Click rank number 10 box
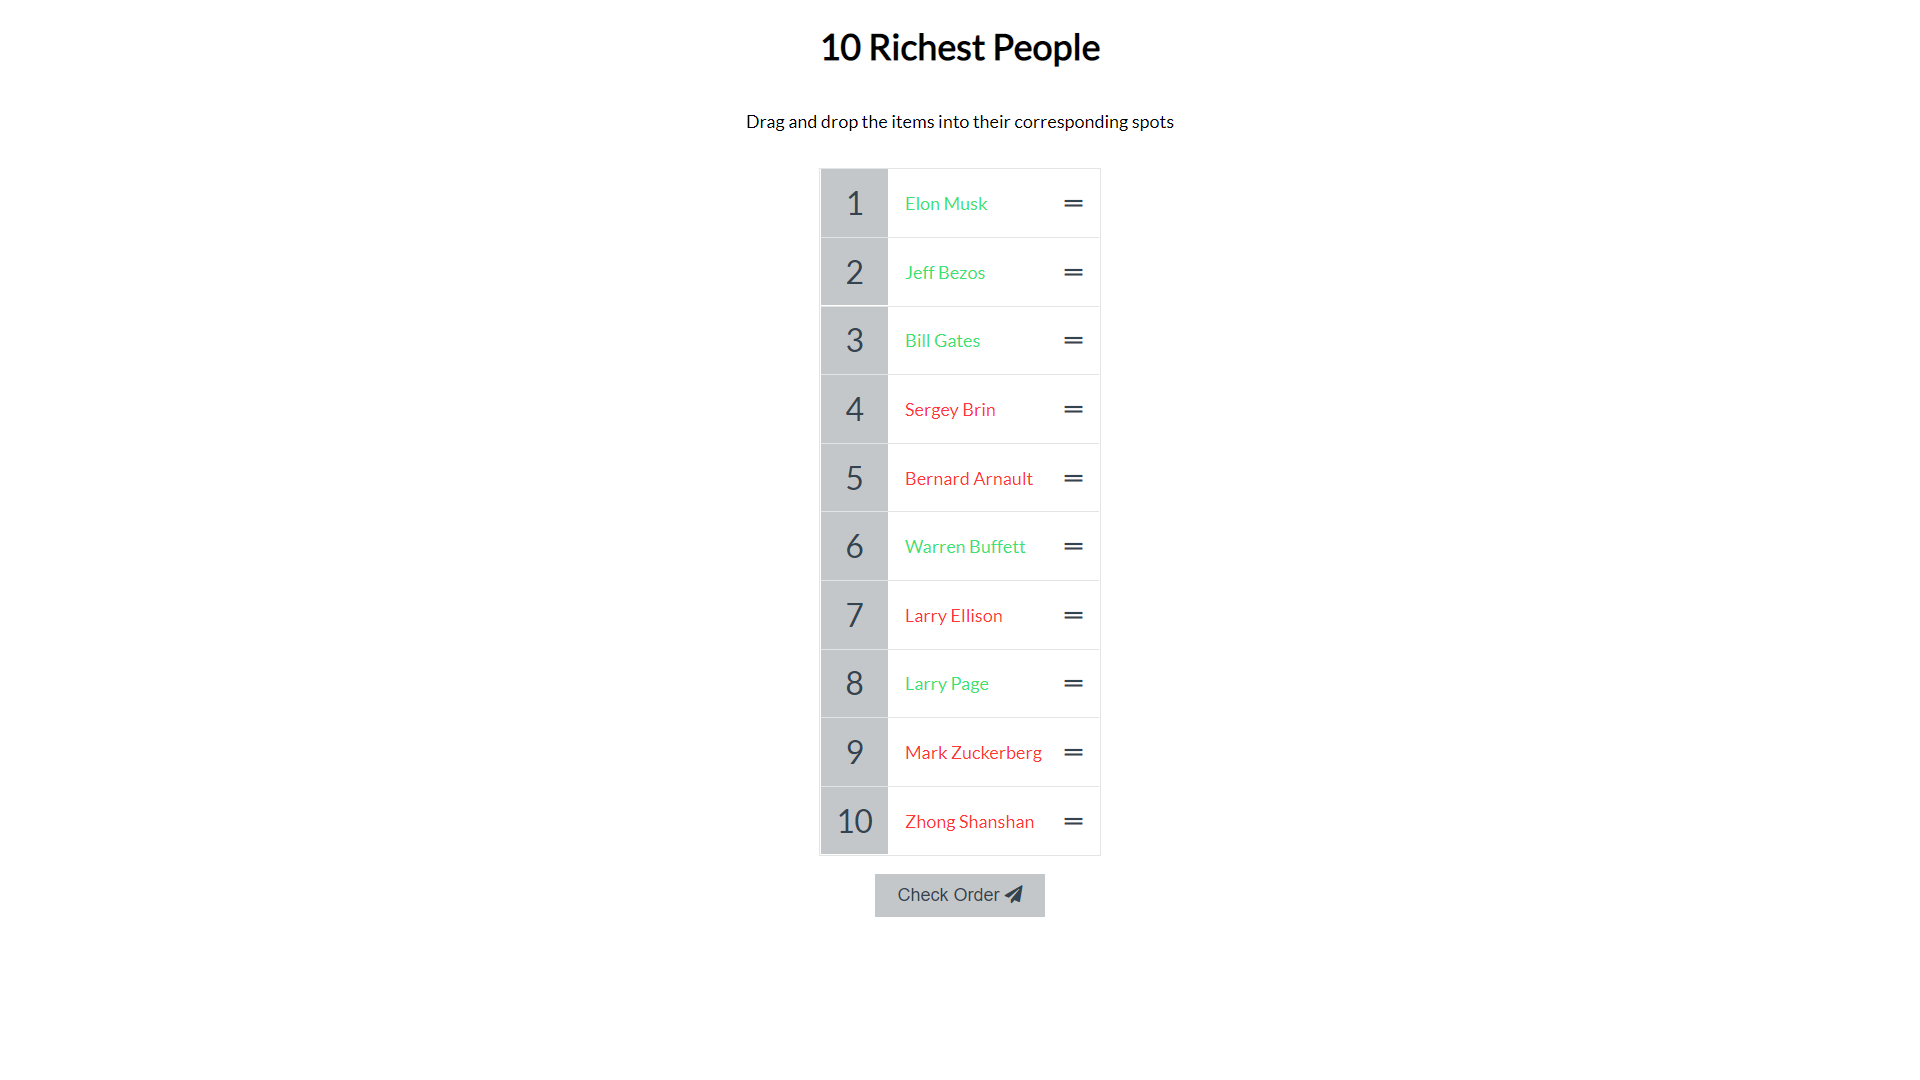Viewport: 1920px width, 1080px height. tap(854, 822)
